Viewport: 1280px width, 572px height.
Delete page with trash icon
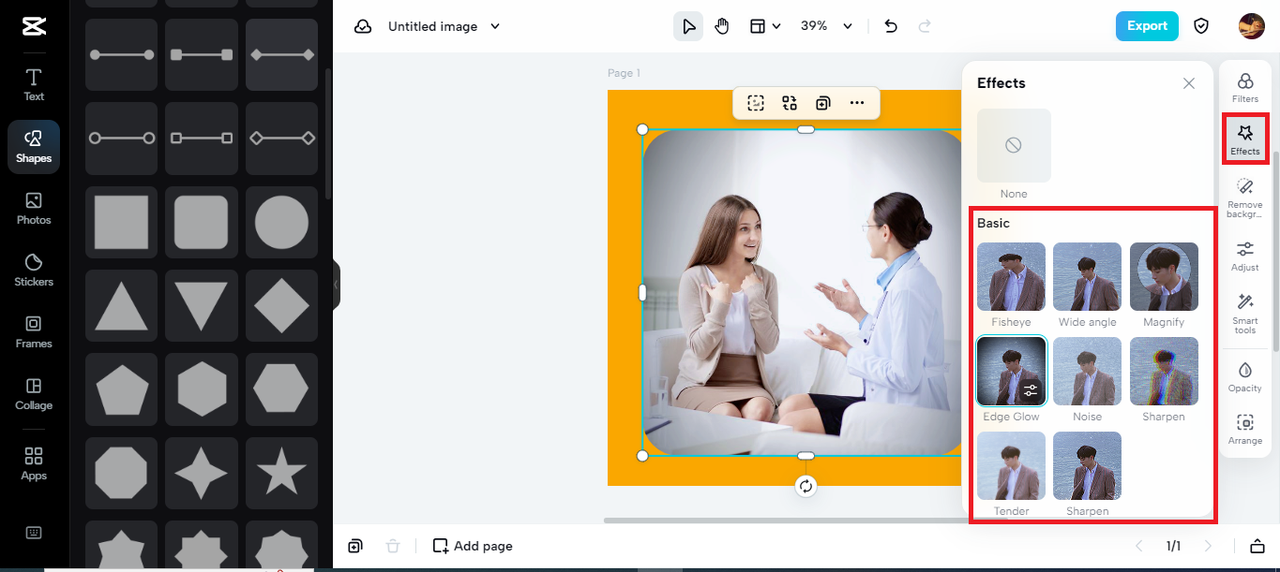click(393, 546)
